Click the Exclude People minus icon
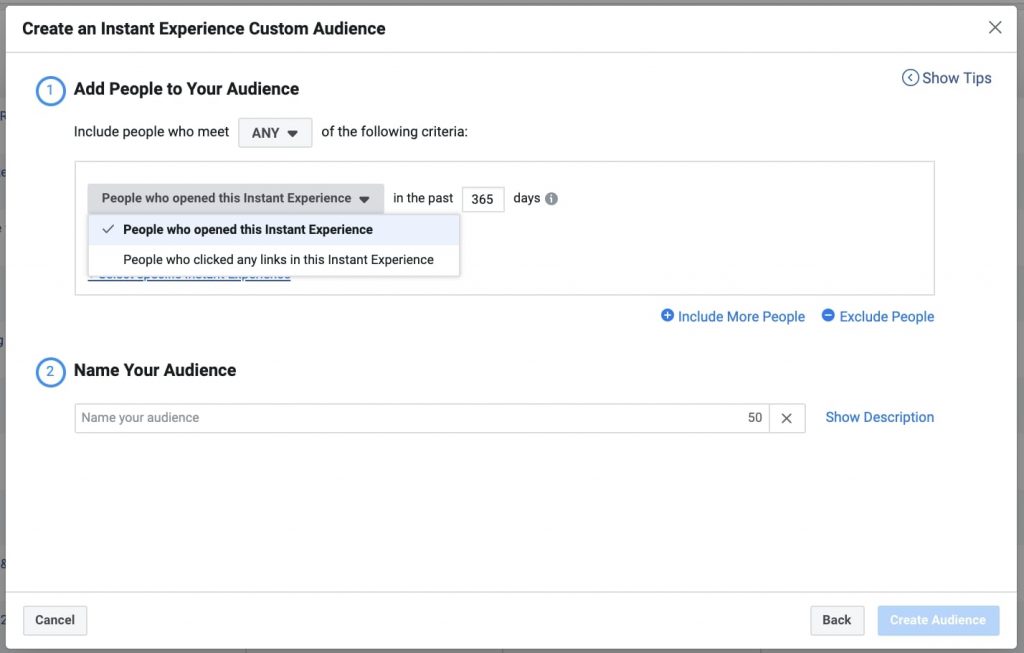Viewport: 1024px width, 653px height. [828, 316]
